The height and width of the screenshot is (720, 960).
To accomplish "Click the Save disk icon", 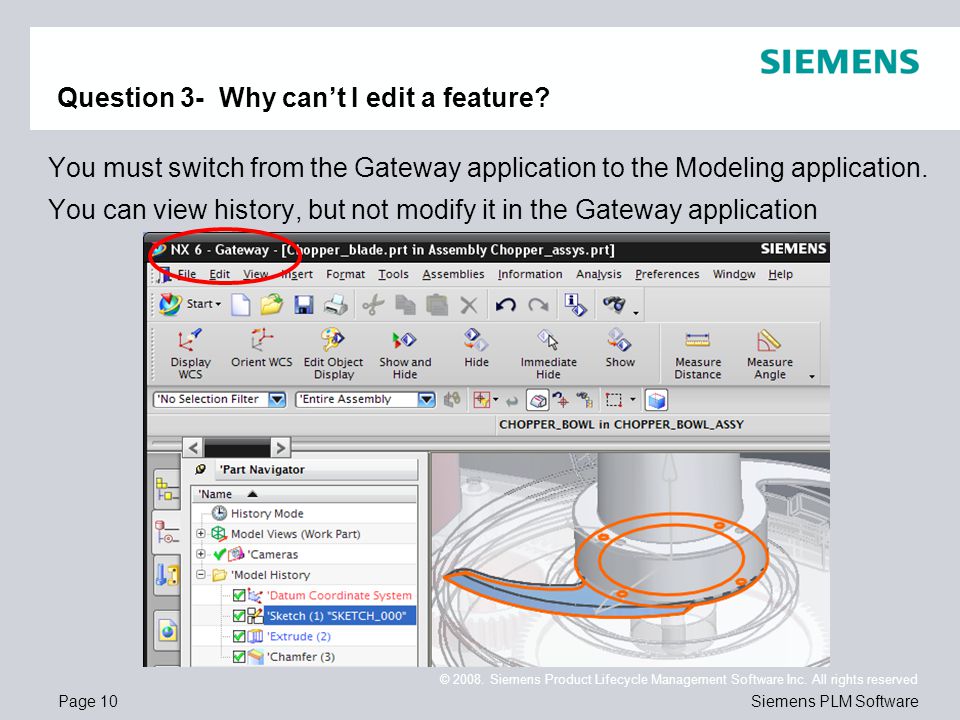I will click(304, 304).
